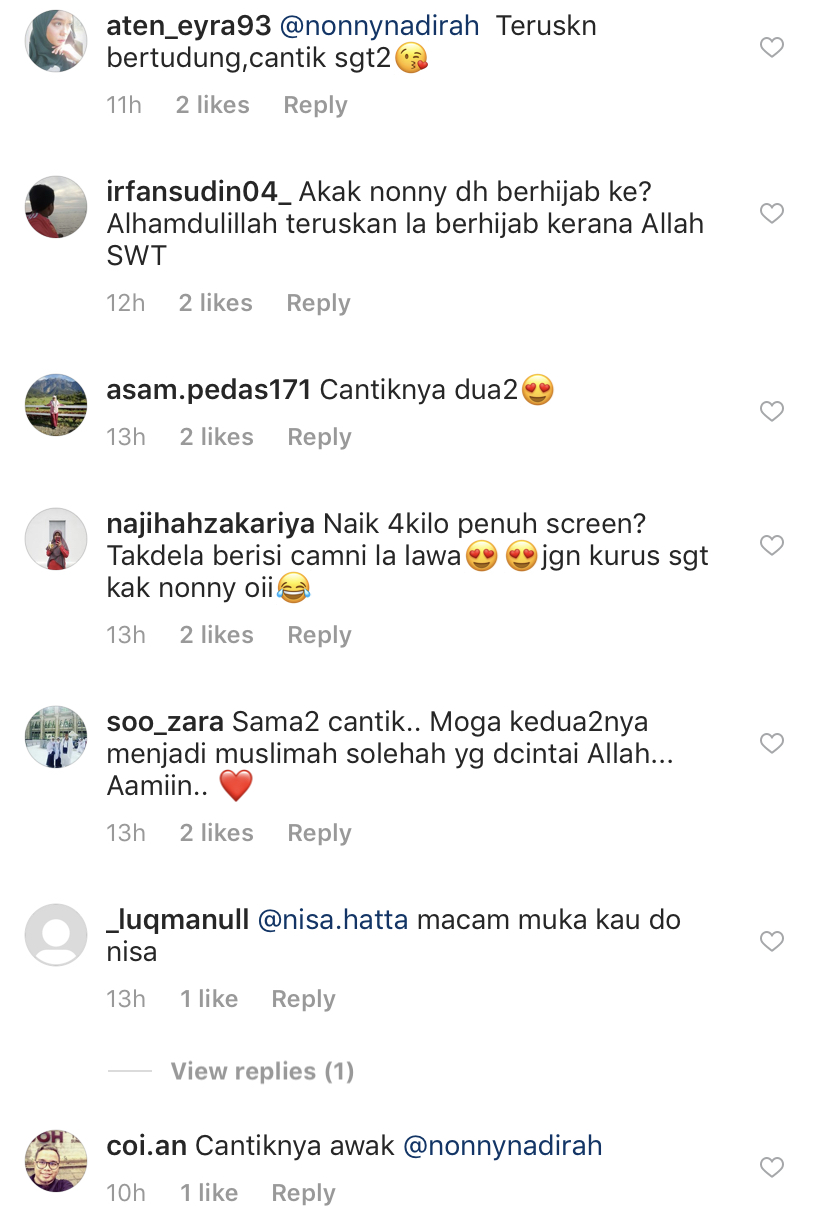This screenshot has height=1217, width=828.
Task: Show 1 like on coi.an's comment
Action: tap(209, 1193)
